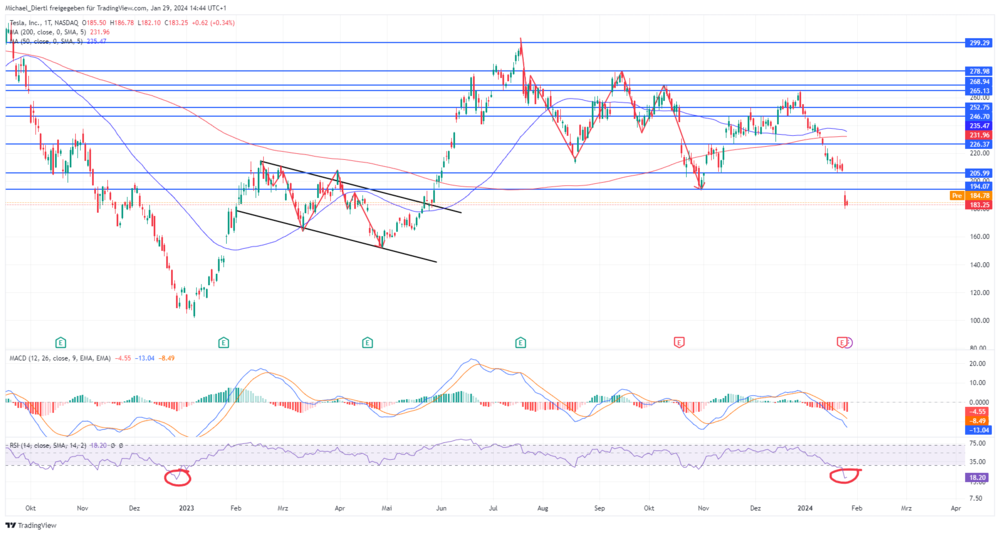Click the RSI (14, close, SMA, 14, 2) legend
The image size is (1000, 535).
(x=47, y=446)
